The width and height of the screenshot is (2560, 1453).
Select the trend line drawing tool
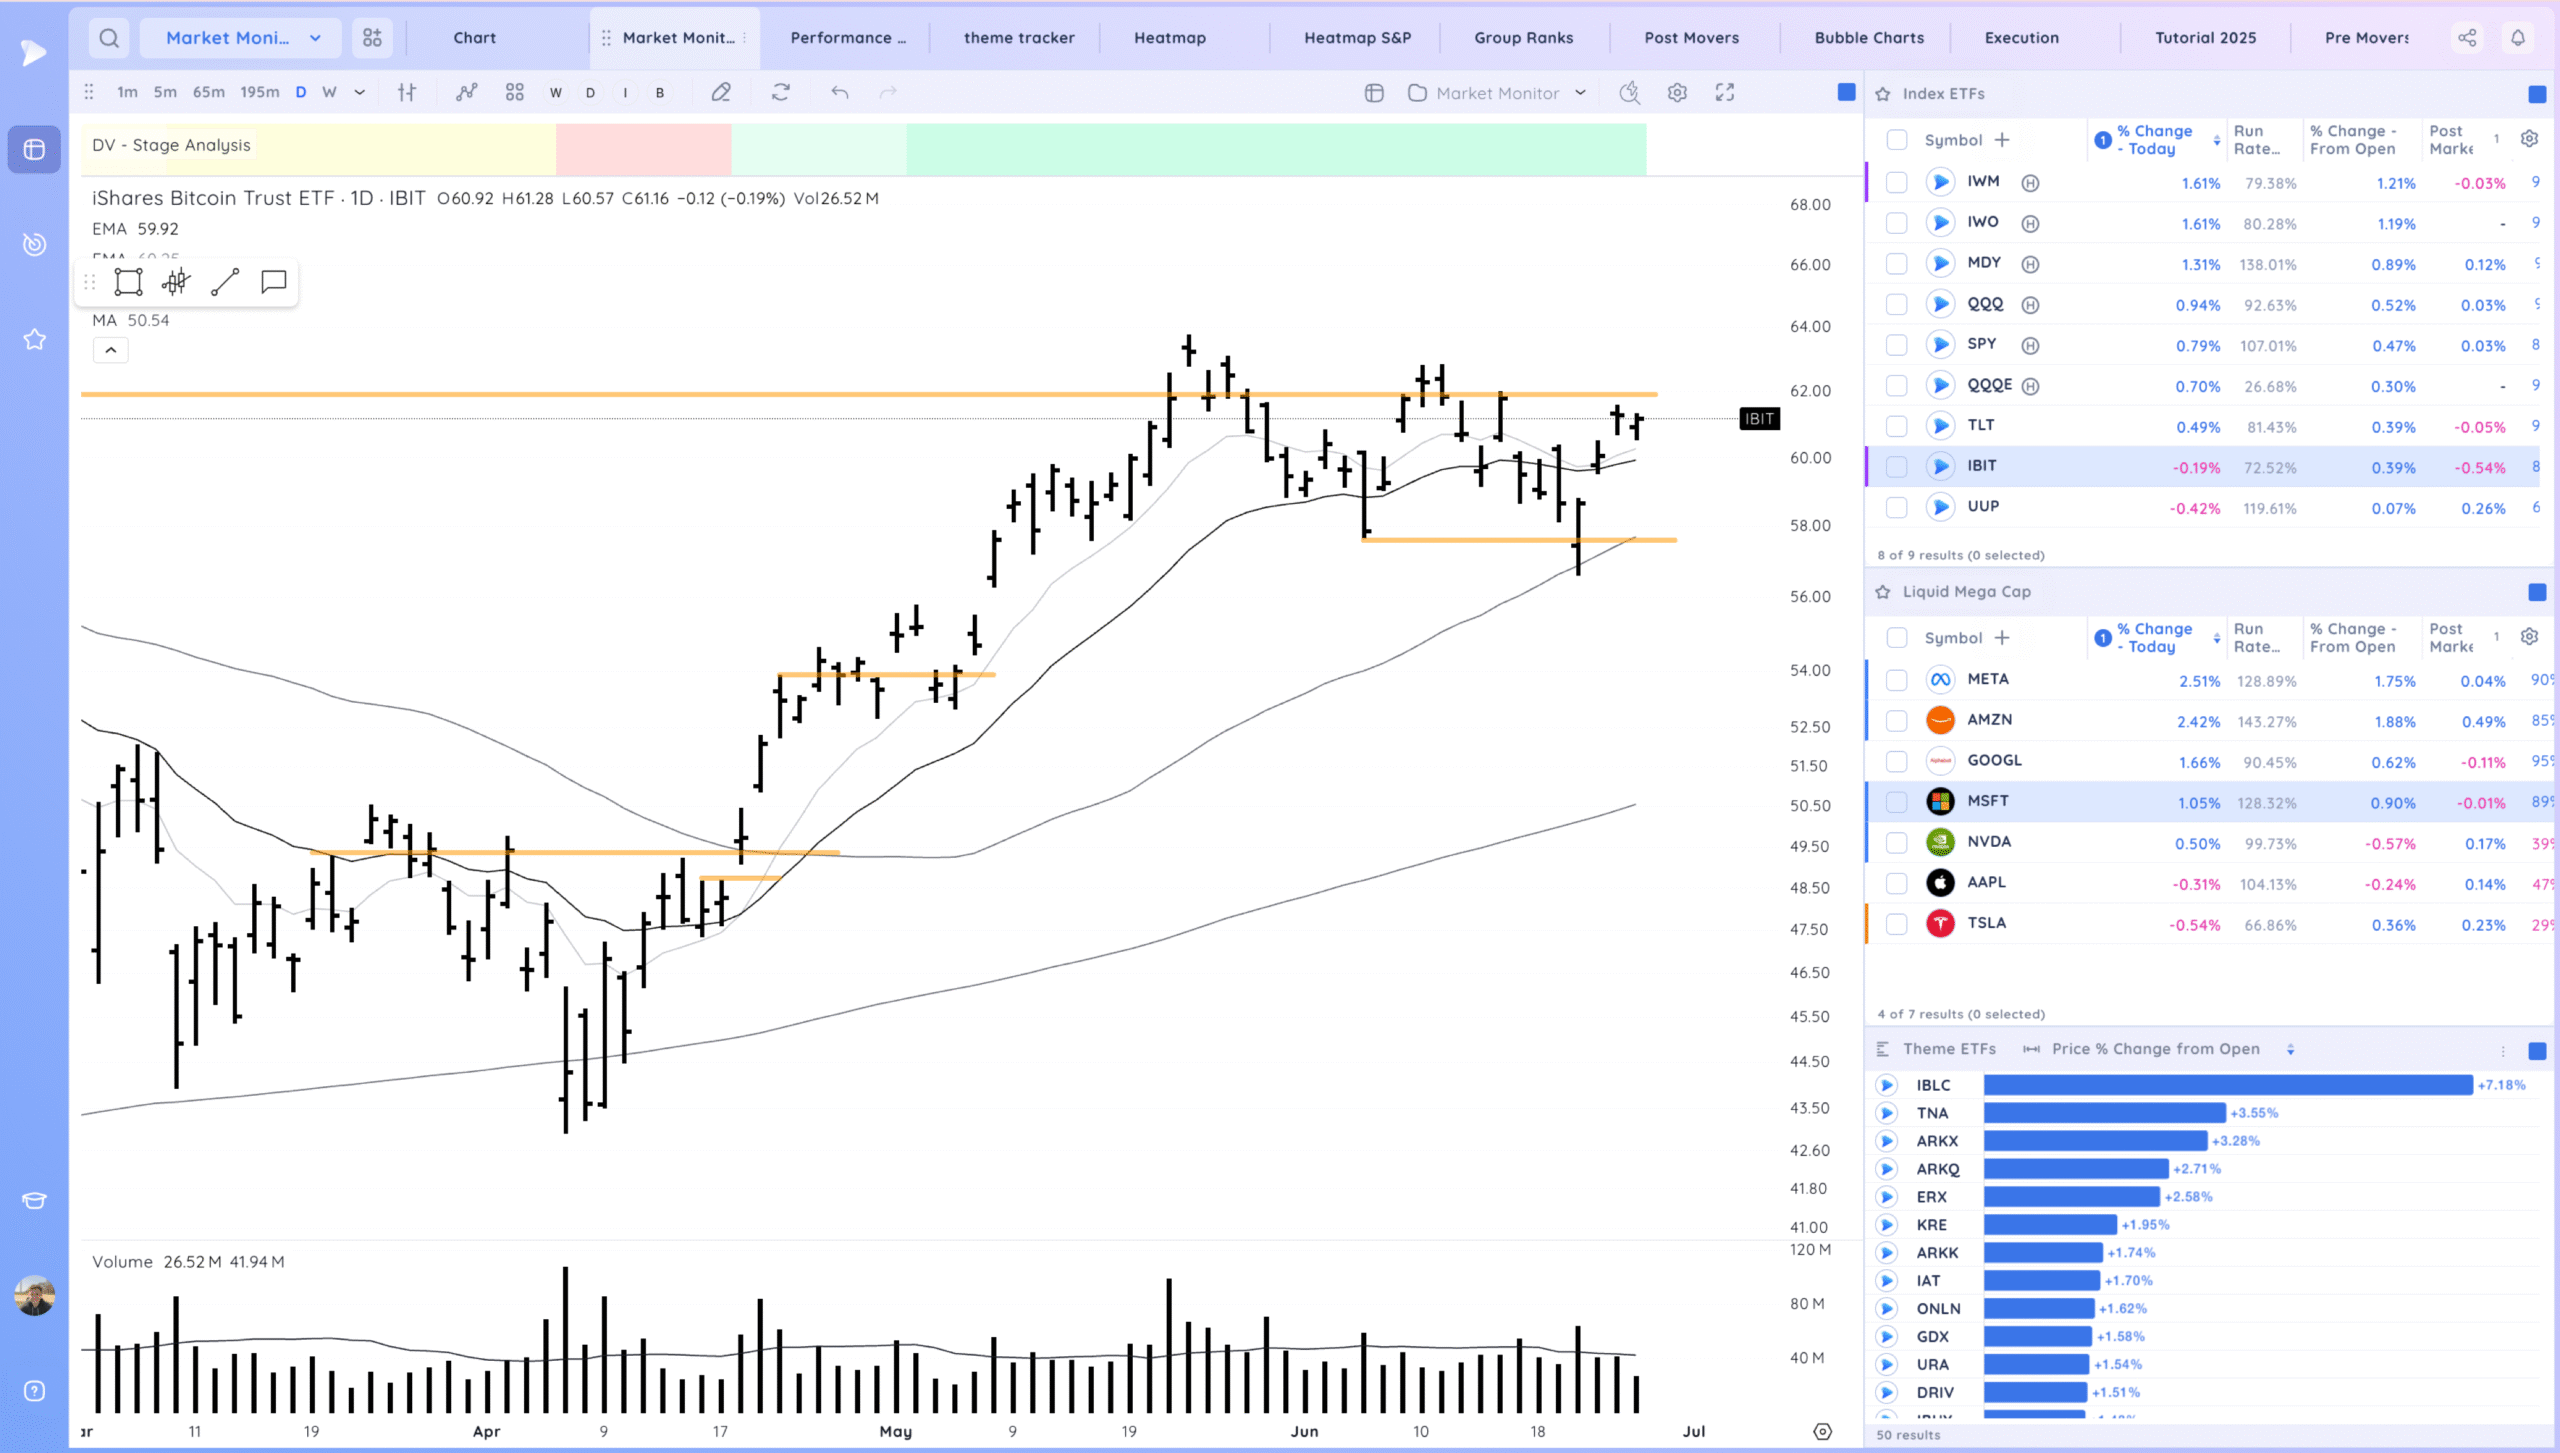[x=225, y=282]
